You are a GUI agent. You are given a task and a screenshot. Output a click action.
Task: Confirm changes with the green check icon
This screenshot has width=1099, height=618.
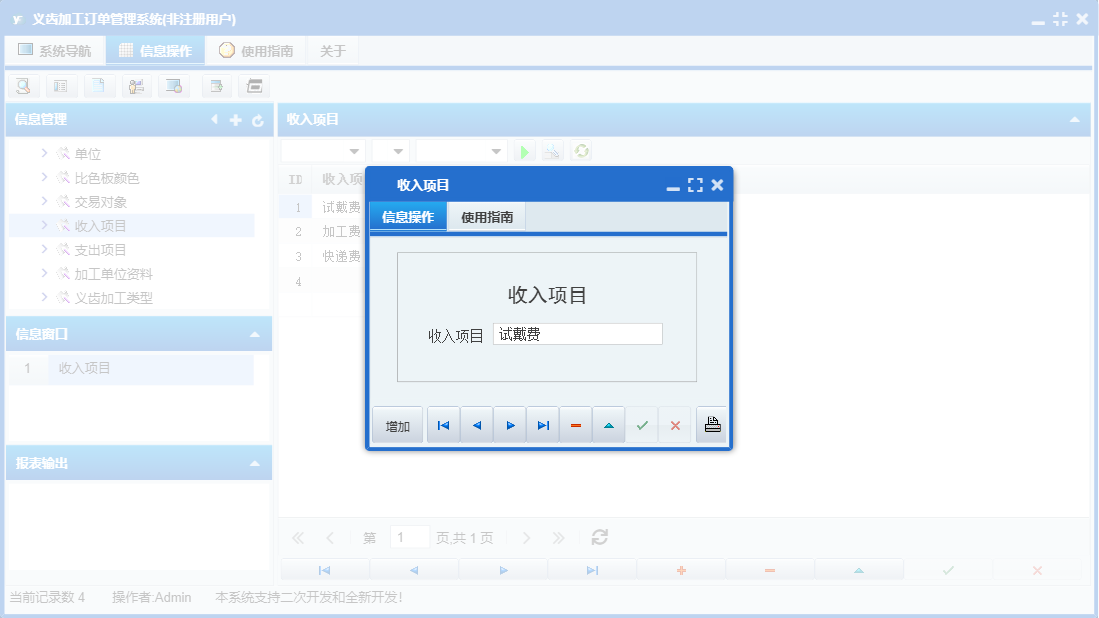click(x=642, y=424)
